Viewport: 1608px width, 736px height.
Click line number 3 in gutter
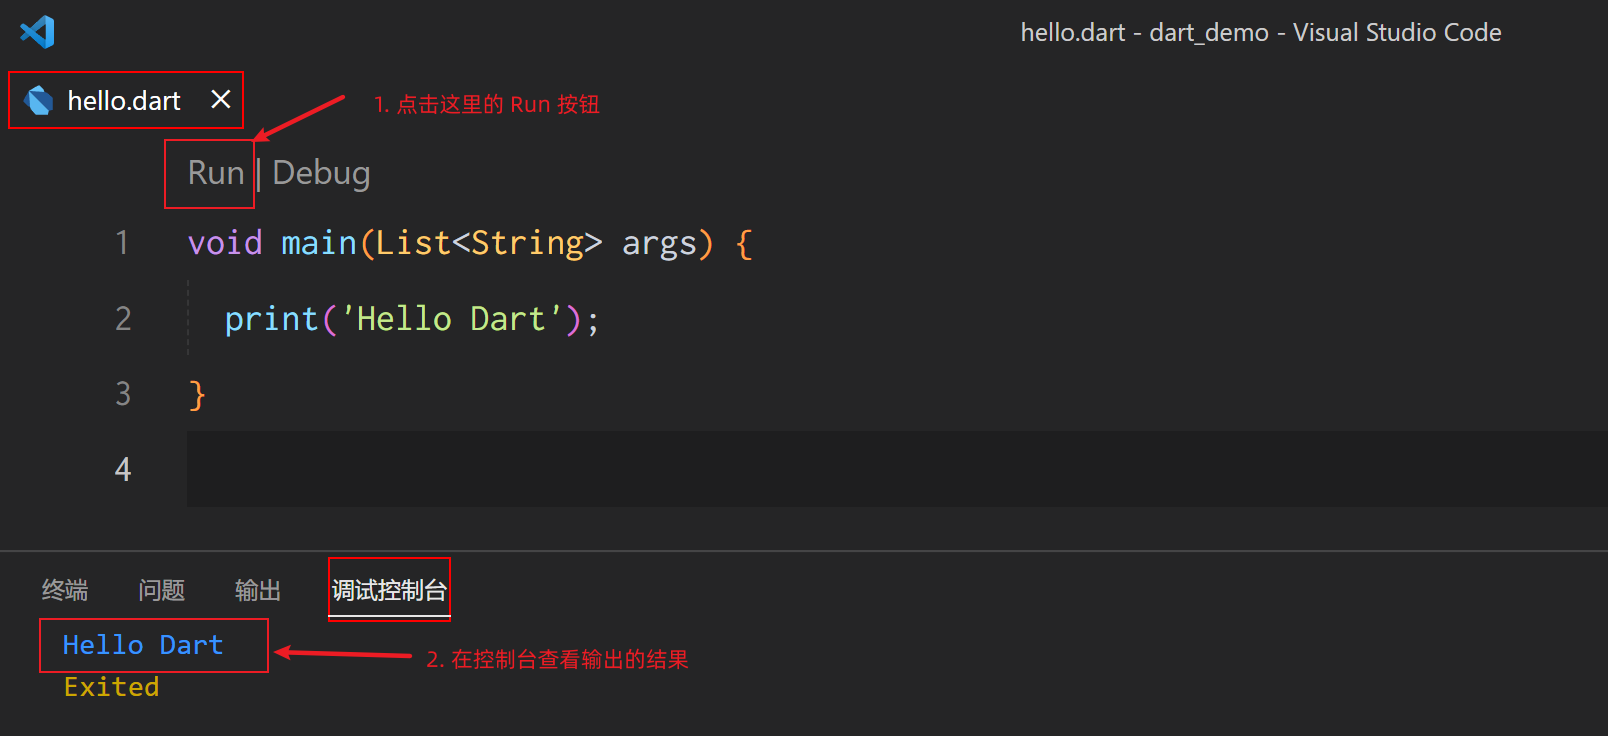pos(123,394)
